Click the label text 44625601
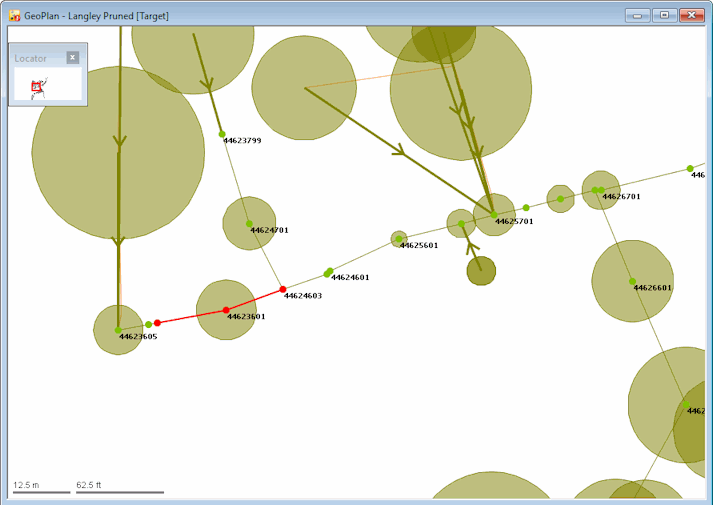 [x=419, y=245]
